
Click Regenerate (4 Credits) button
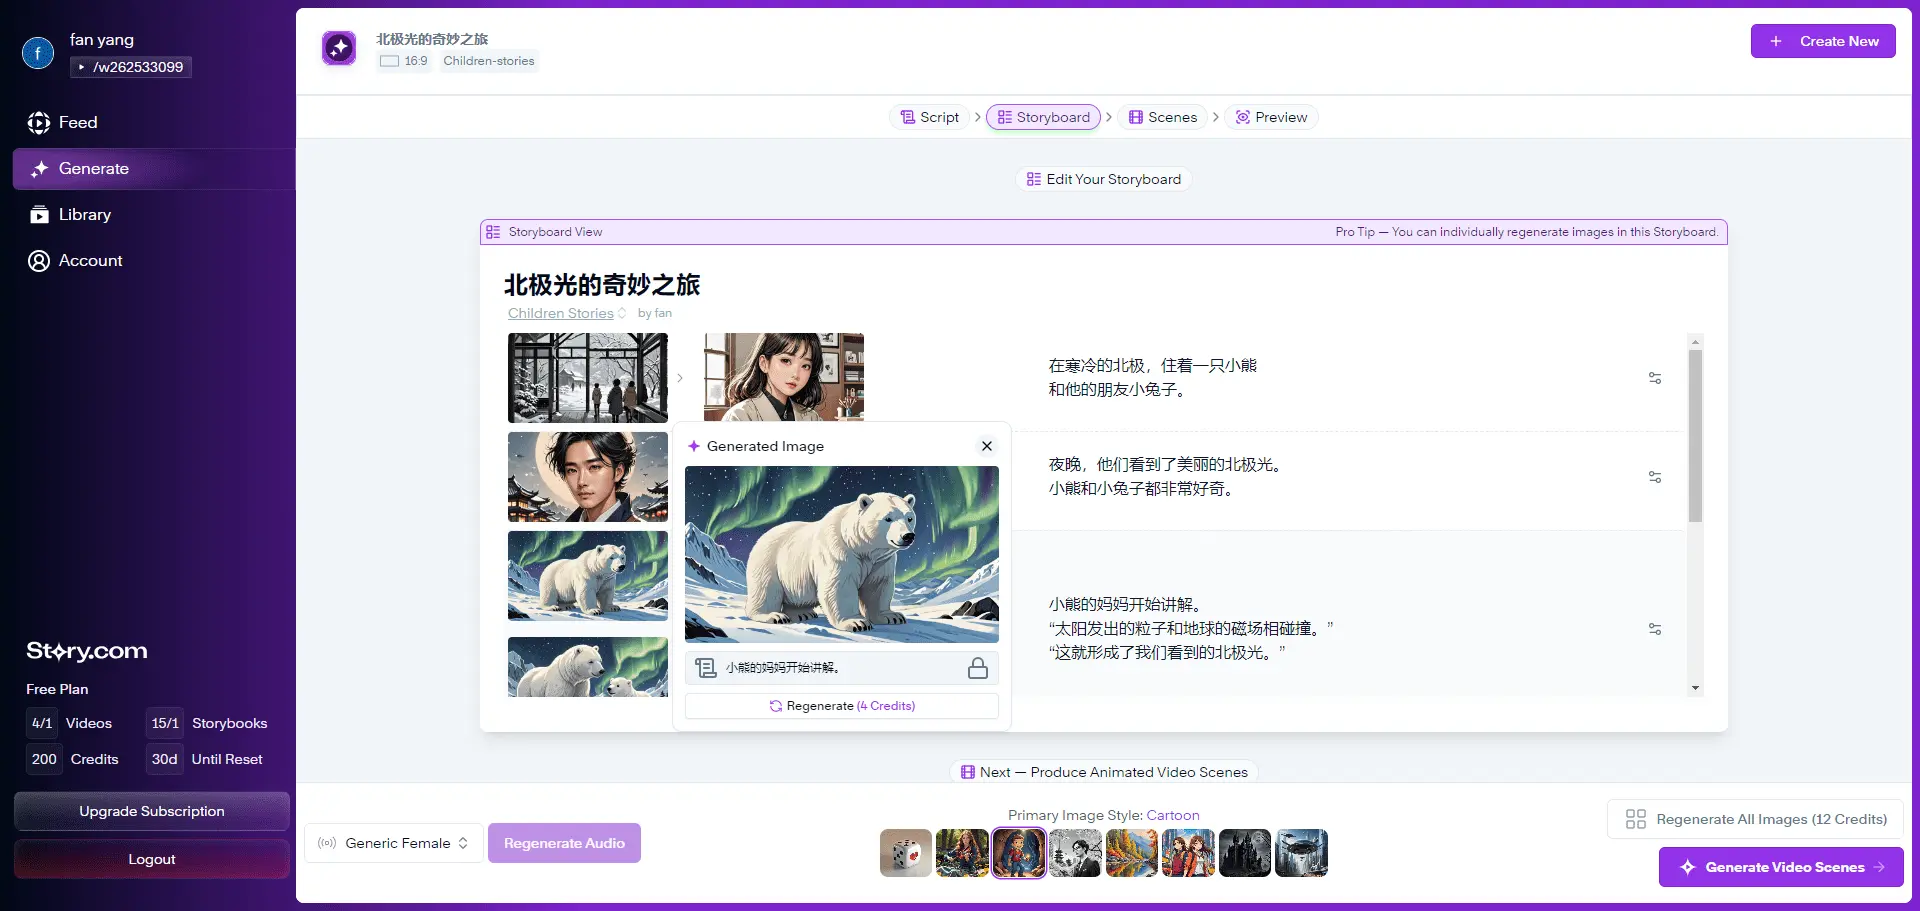(x=841, y=706)
